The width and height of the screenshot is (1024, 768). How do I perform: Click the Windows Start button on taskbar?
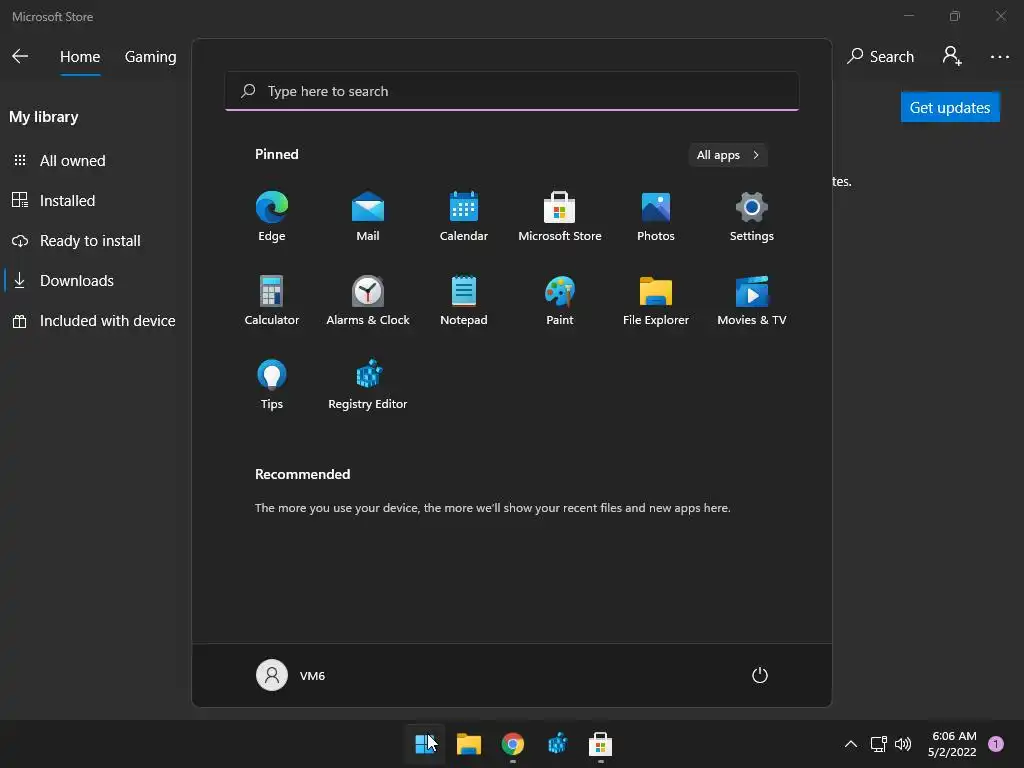click(425, 744)
